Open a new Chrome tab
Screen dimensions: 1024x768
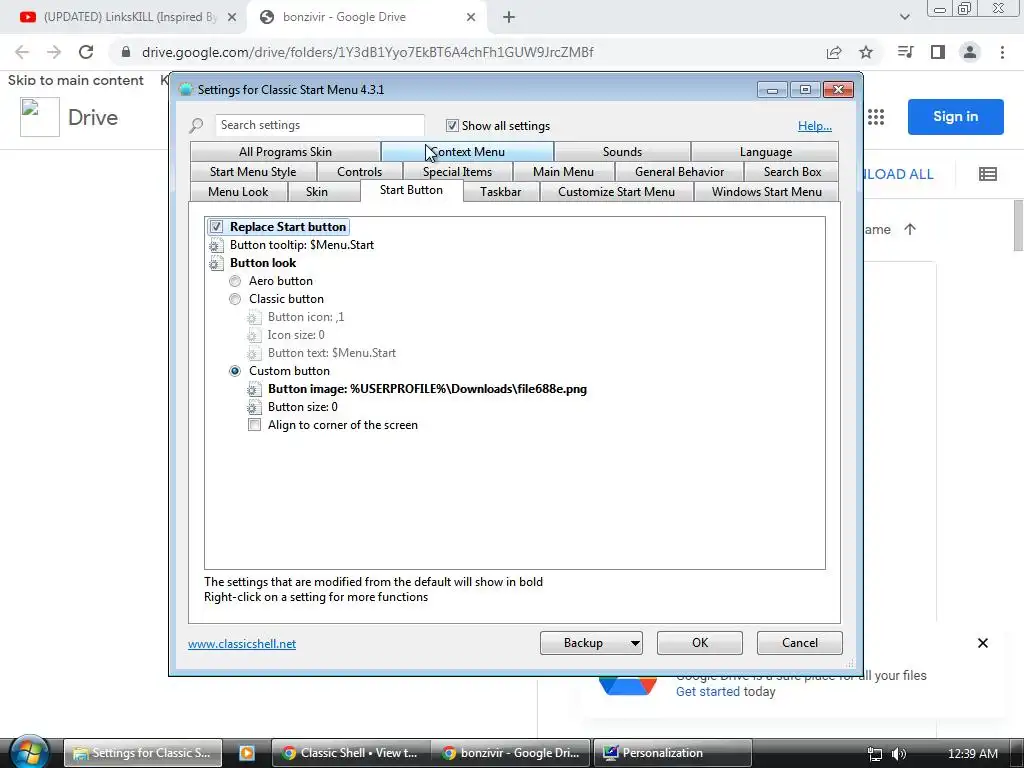tap(509, 17)
